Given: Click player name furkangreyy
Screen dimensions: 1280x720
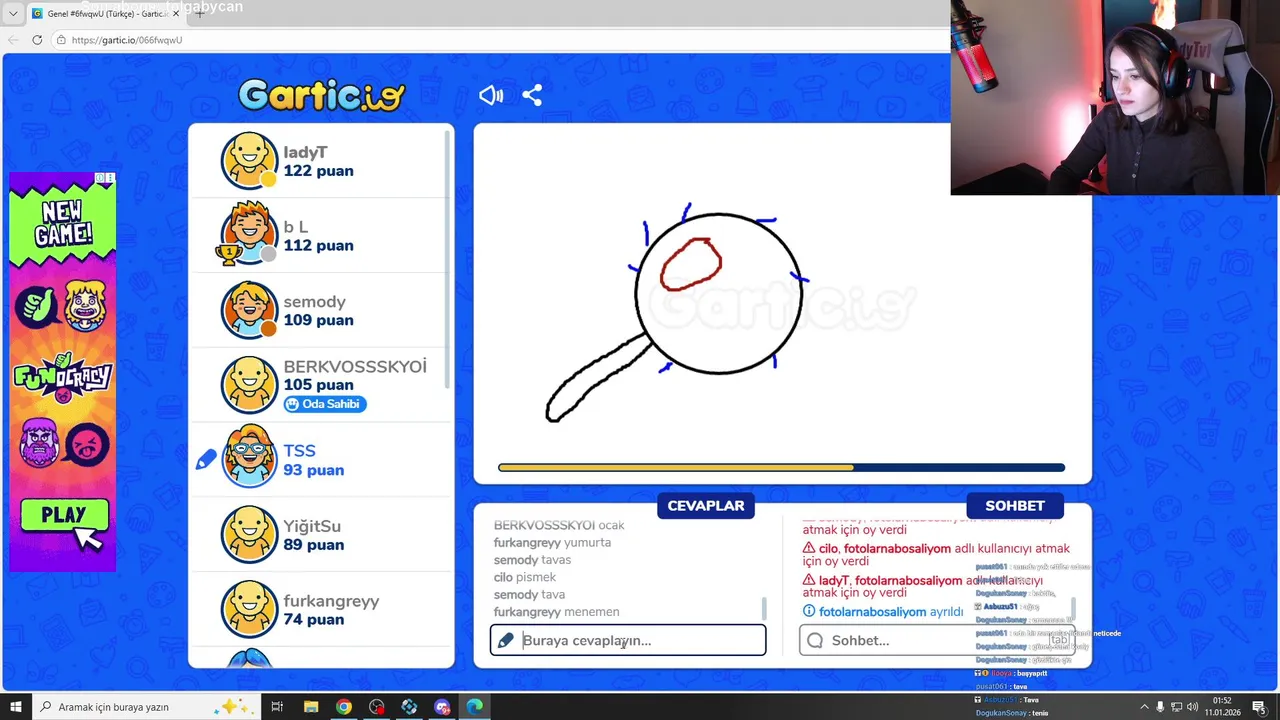Looking at the screenshot, I should tap(331, 601).
